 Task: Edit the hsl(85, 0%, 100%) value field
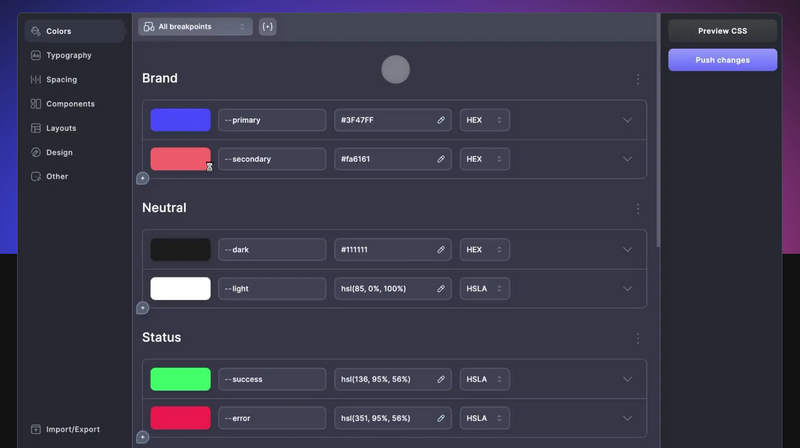392,289
